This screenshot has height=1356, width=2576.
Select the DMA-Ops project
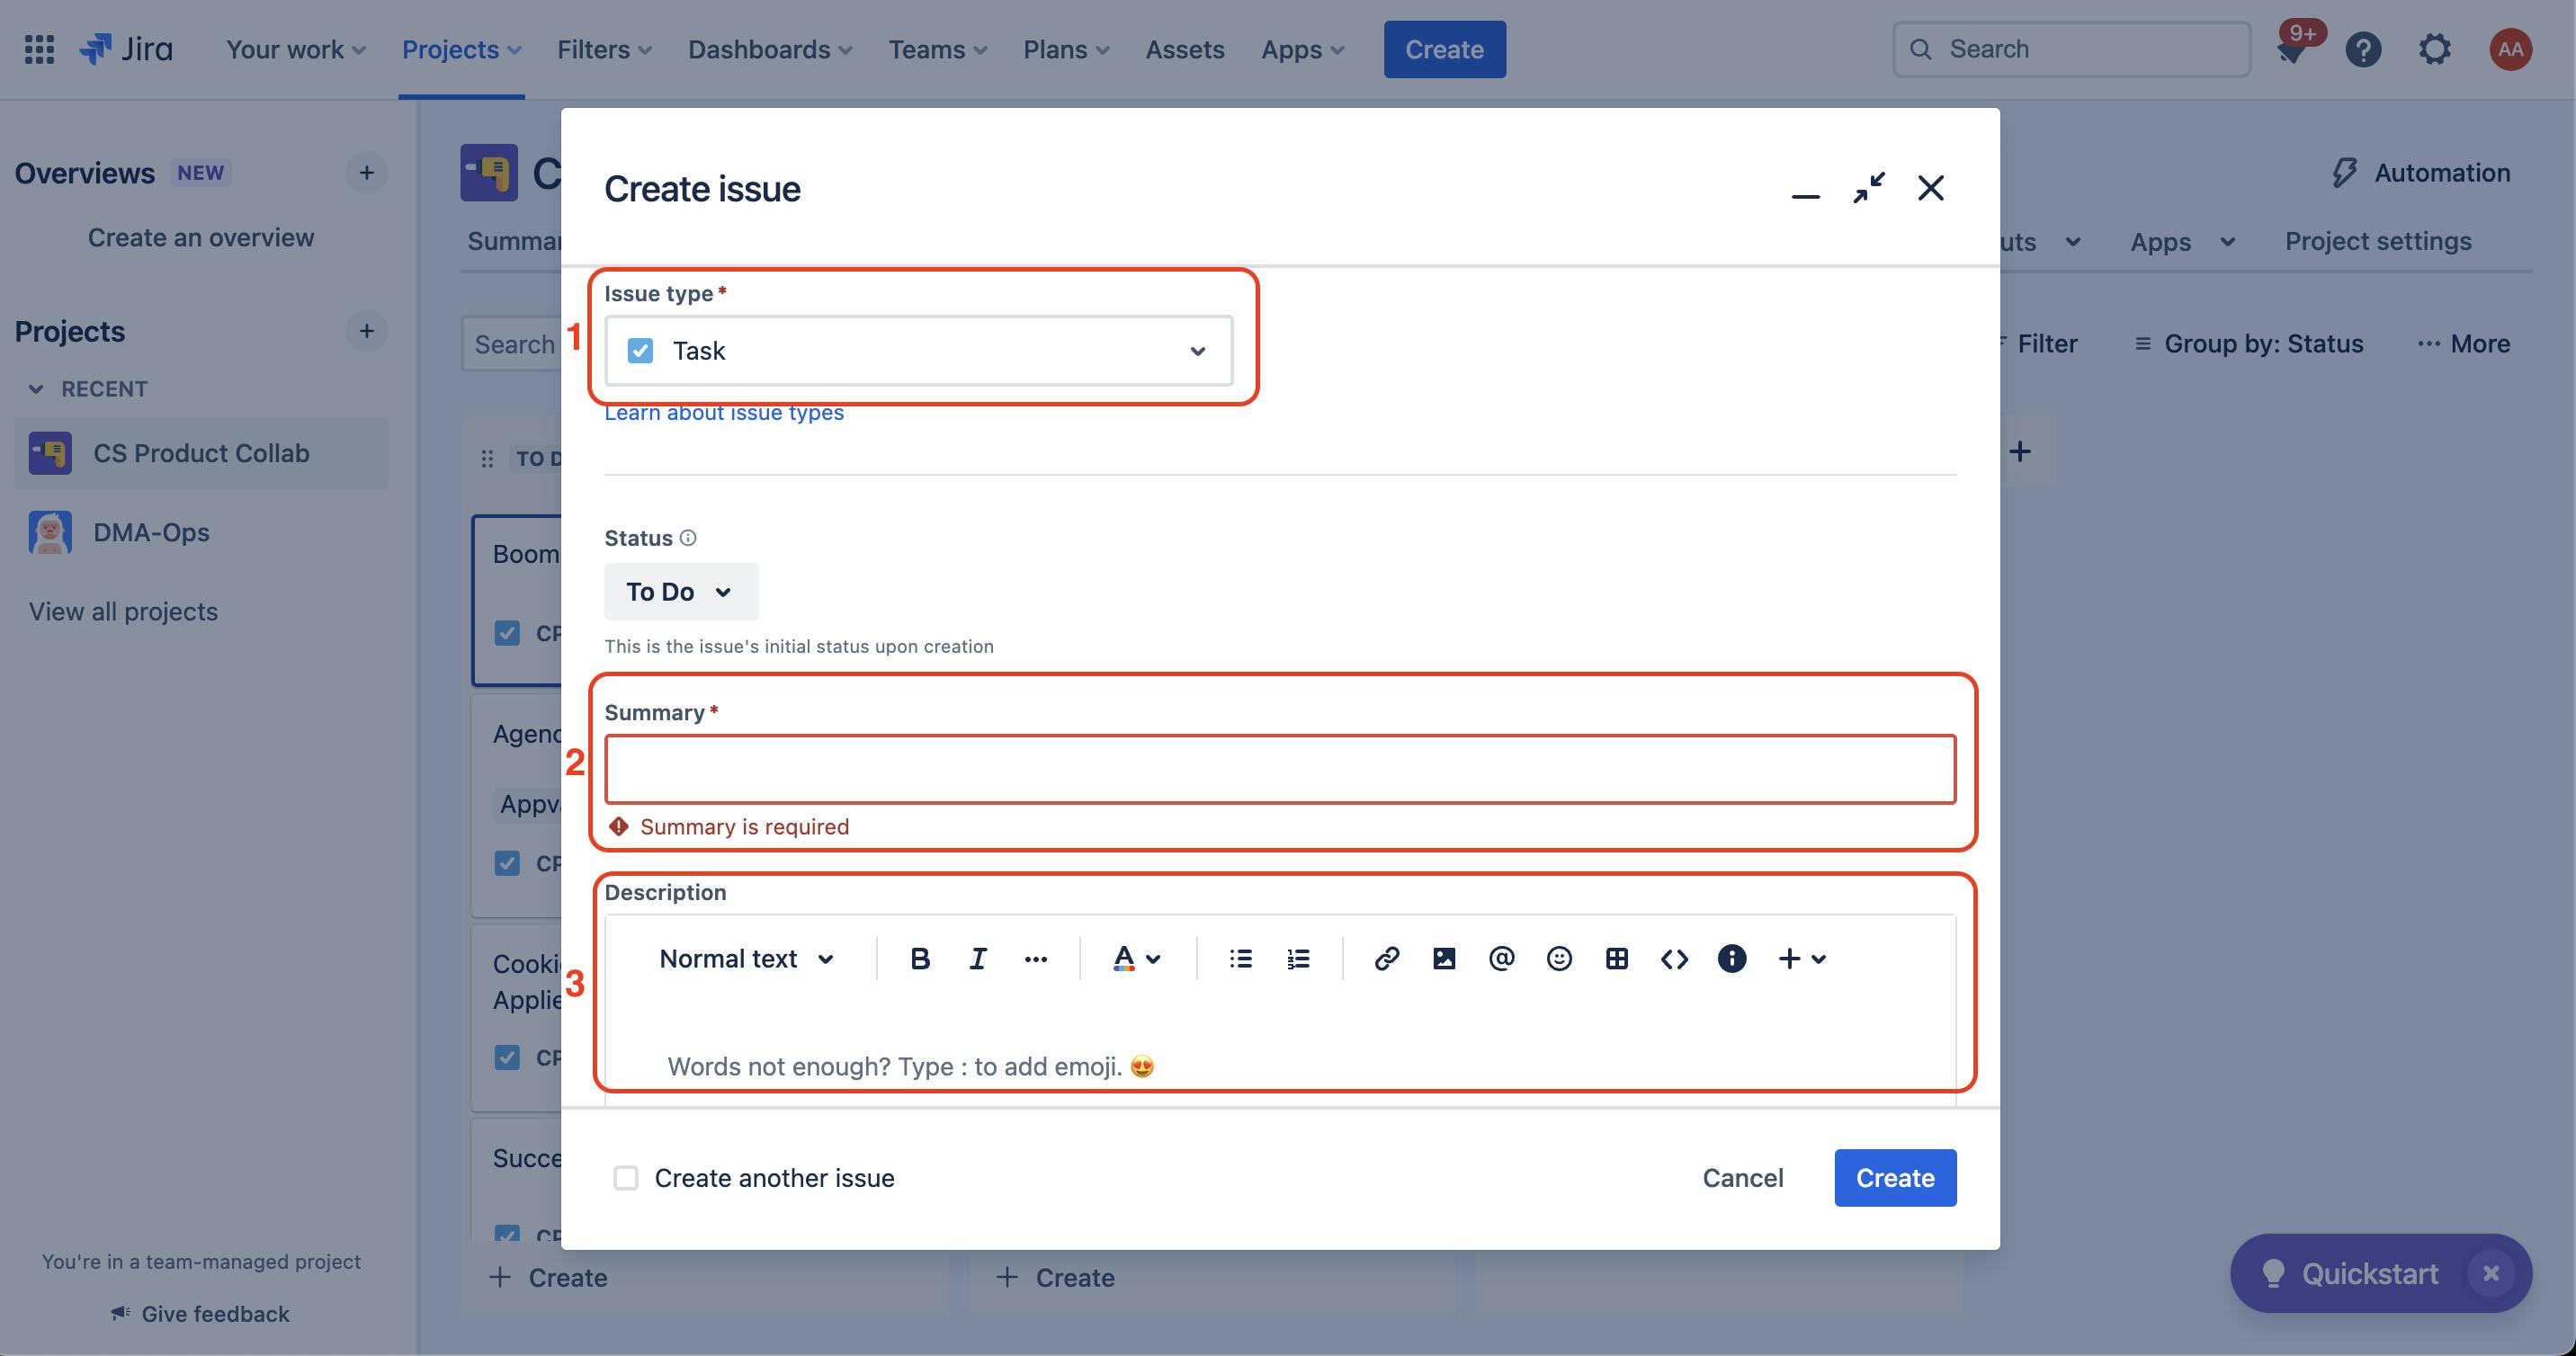[201, 532]
